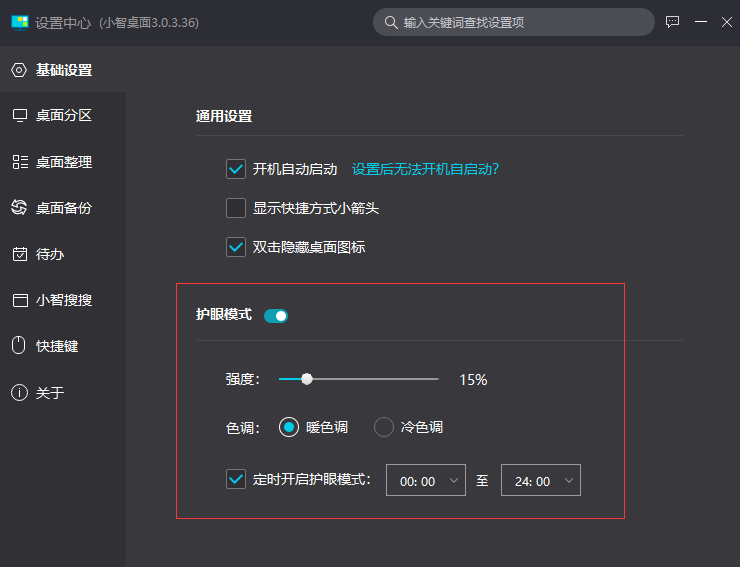The width and height of the screenshot is (740, 567).
Task: Click the 输入关键词查找设置项 search field
Action: tap(515, 22)
